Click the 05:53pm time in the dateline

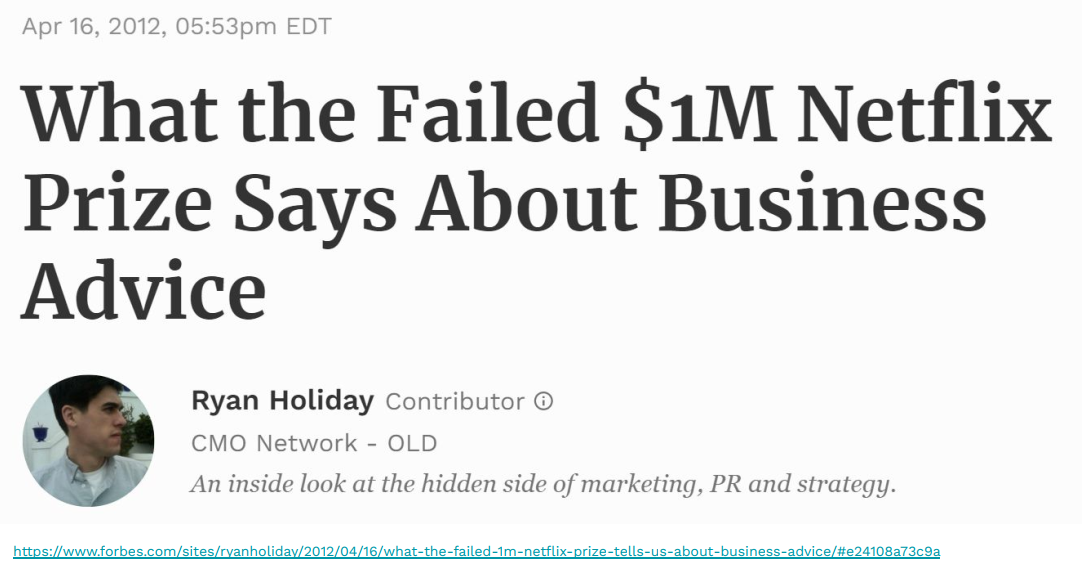225,27
